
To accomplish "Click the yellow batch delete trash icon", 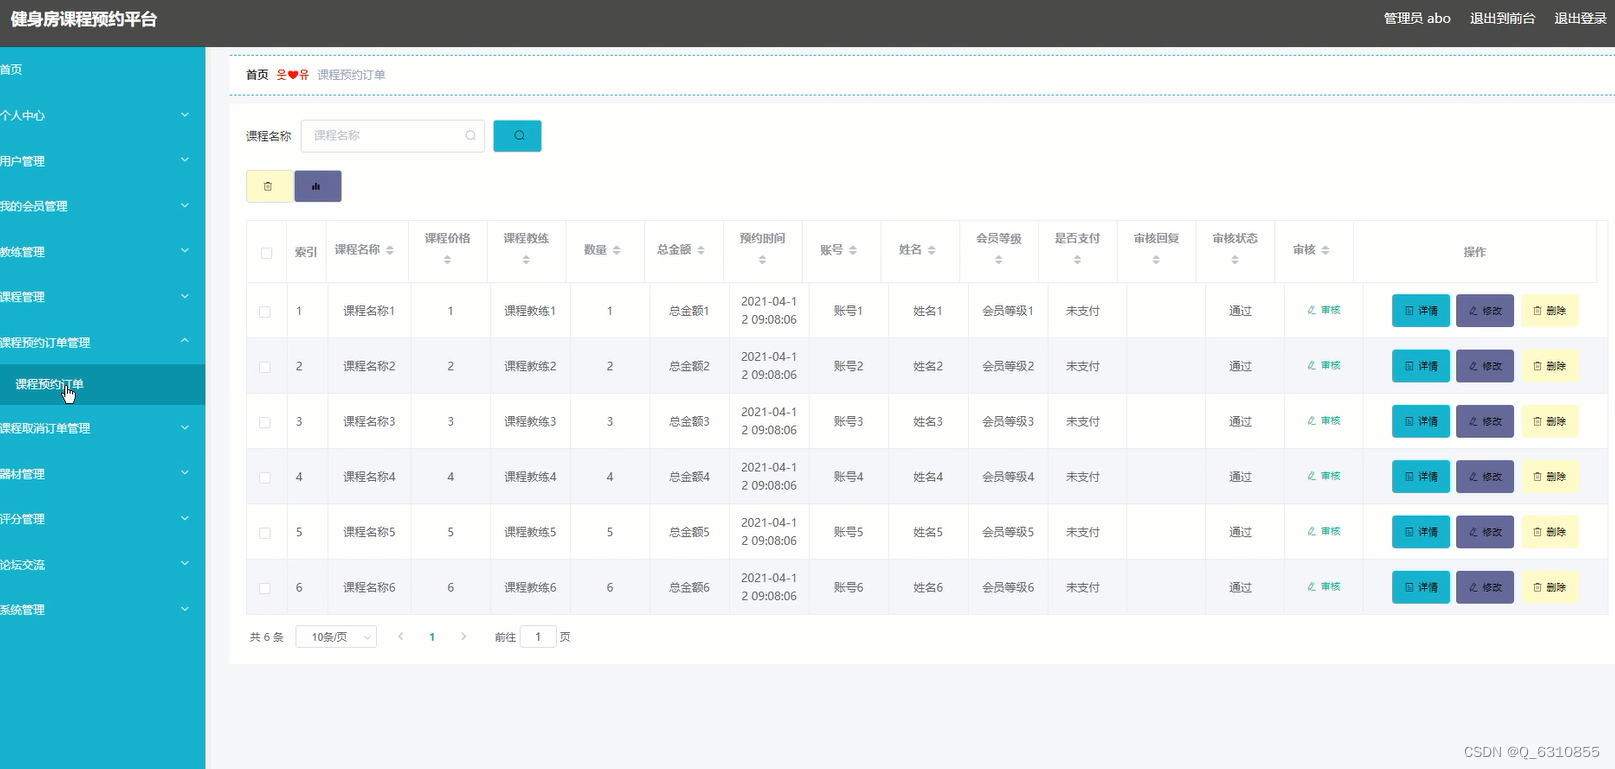I will pyautogui.click(x=269, y=186).
